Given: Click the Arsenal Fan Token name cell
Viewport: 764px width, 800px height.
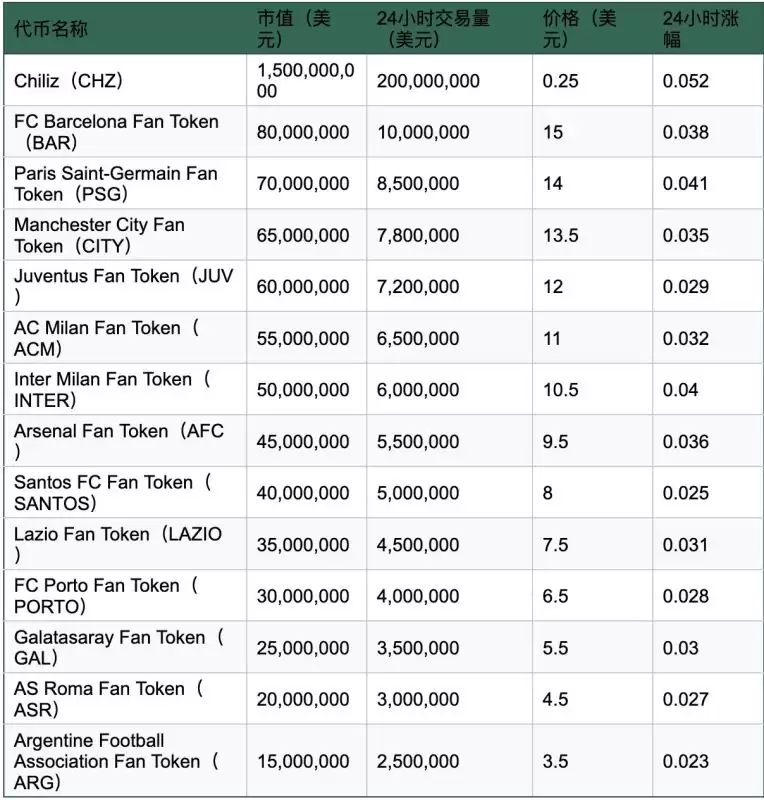Looking at the screenshot, I should coord(119,442).
